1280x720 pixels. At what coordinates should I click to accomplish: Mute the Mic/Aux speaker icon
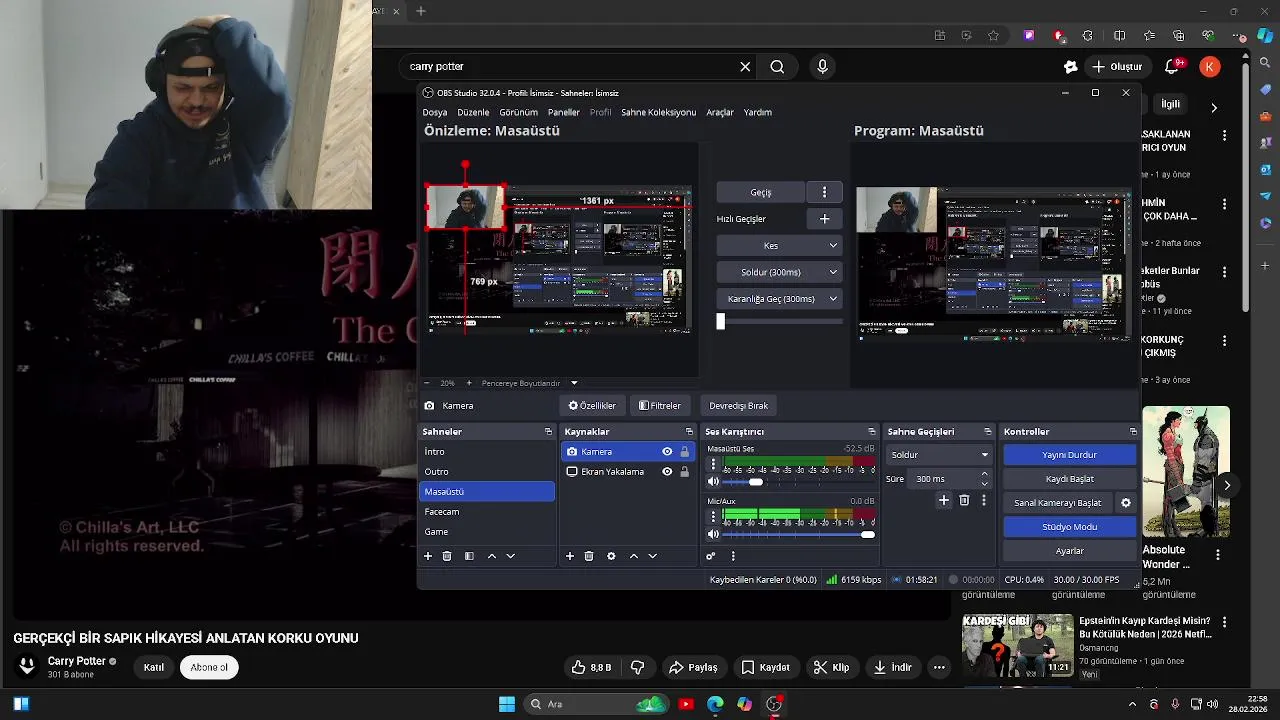click(713, 534)
